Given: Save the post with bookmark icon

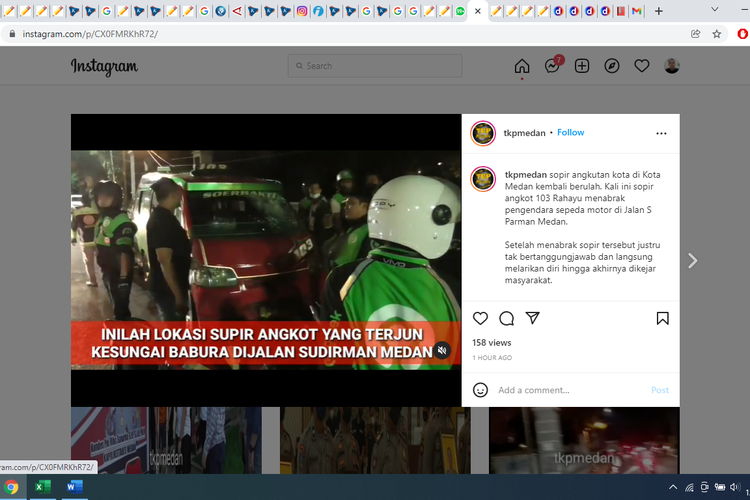Looking at the screenshot, I should click(x=662, y=318).
